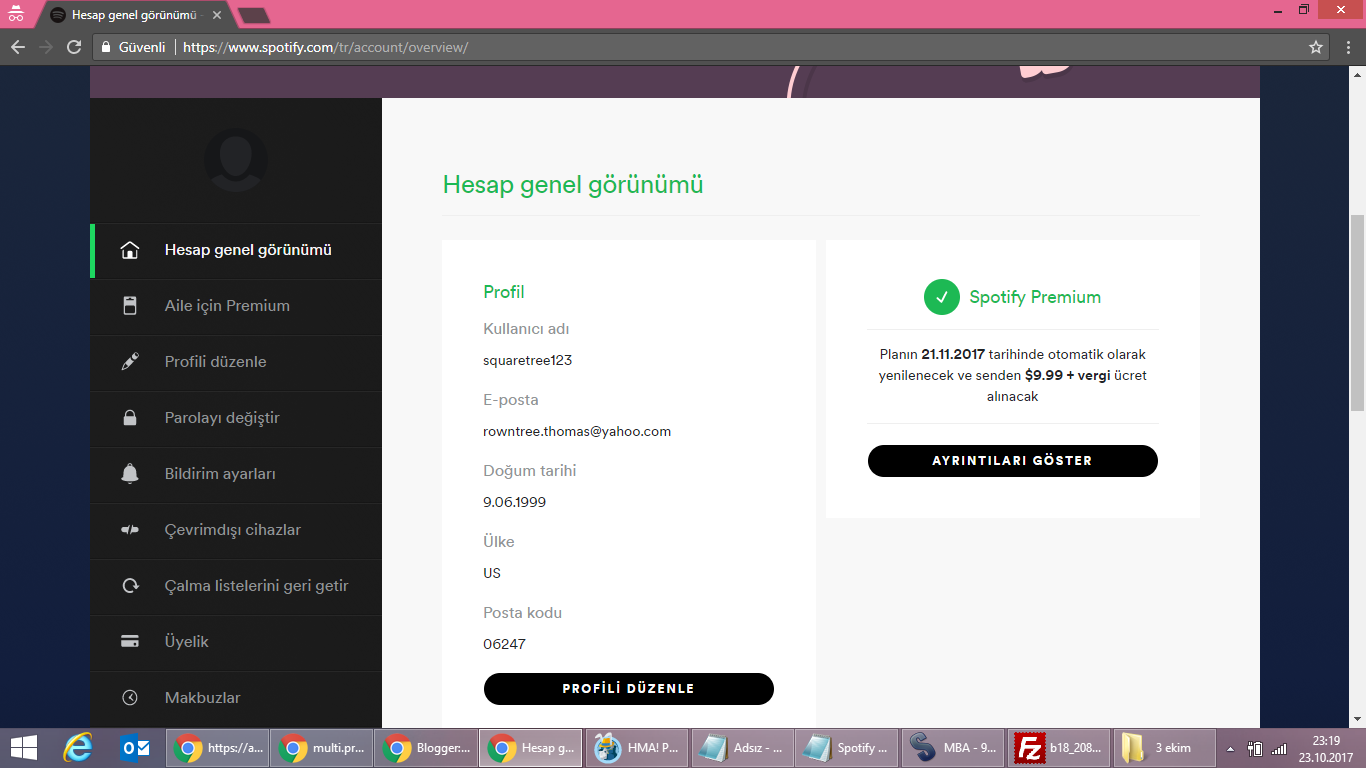
Task: Click the email rowntree.thomas@yahoo.com
Action: click(577, 432)
